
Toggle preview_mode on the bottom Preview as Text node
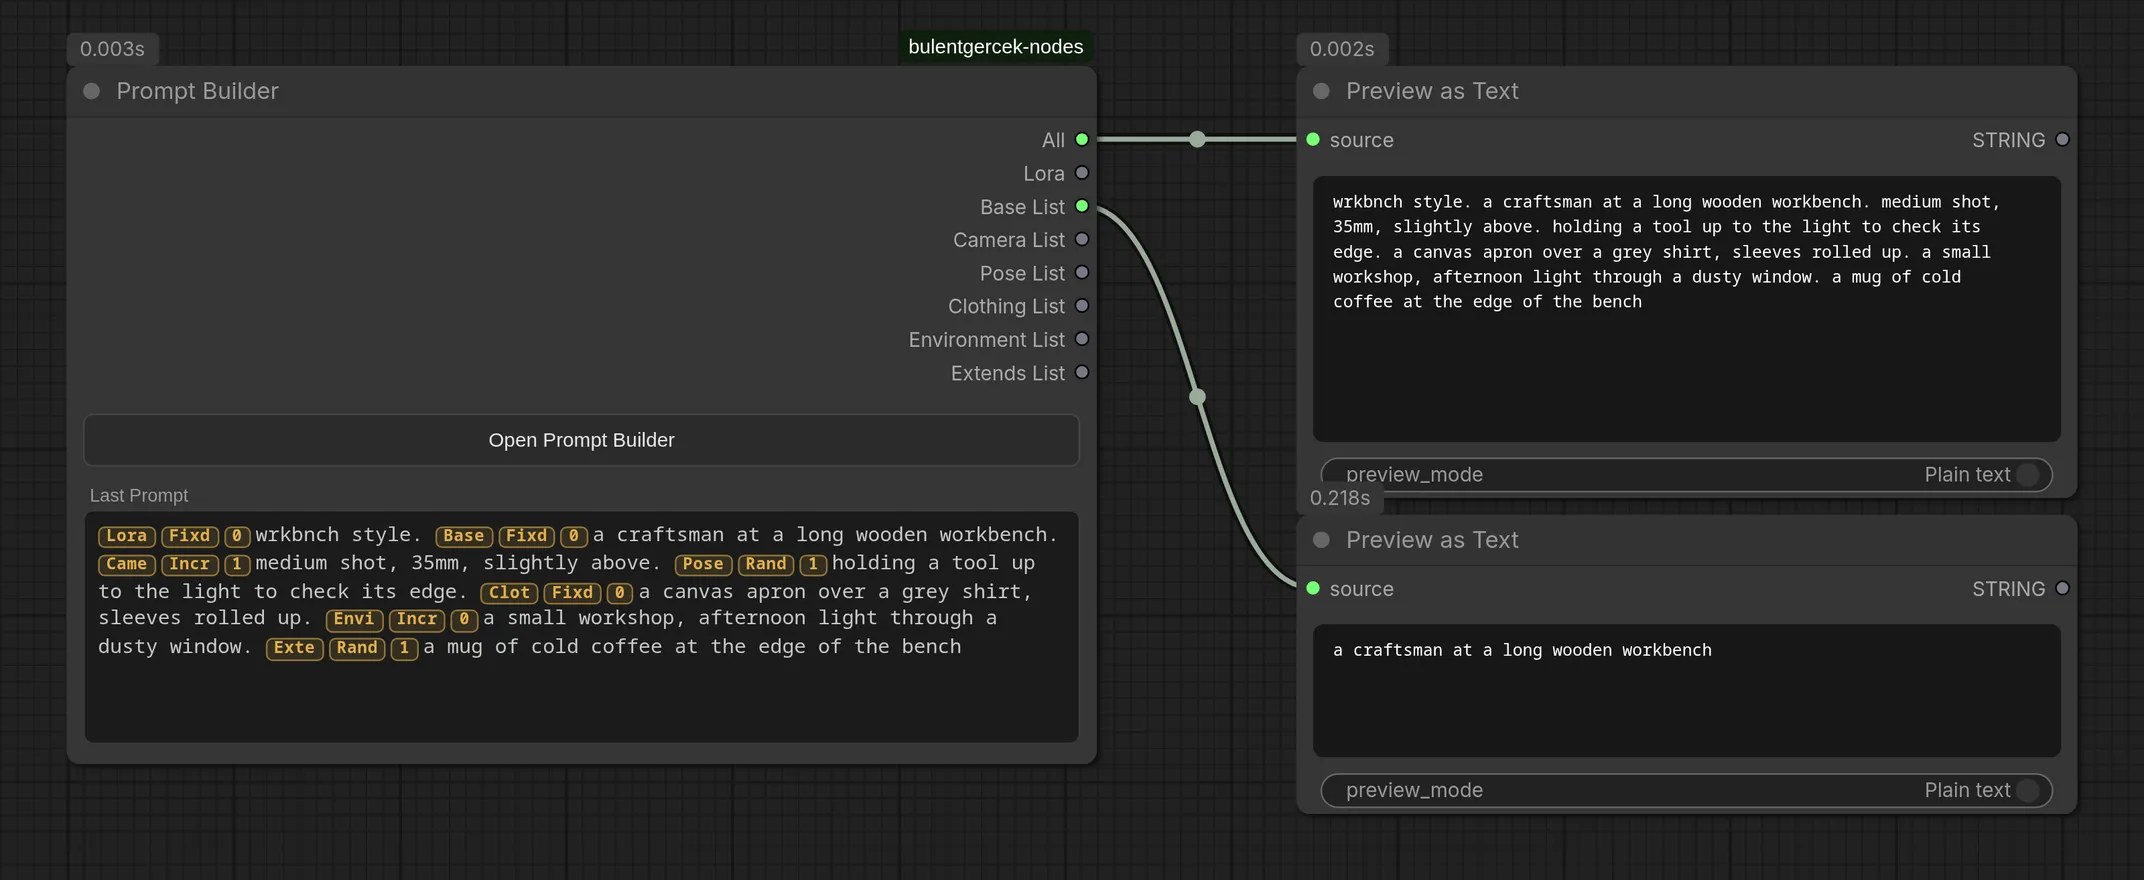[x=1686, y=790]
